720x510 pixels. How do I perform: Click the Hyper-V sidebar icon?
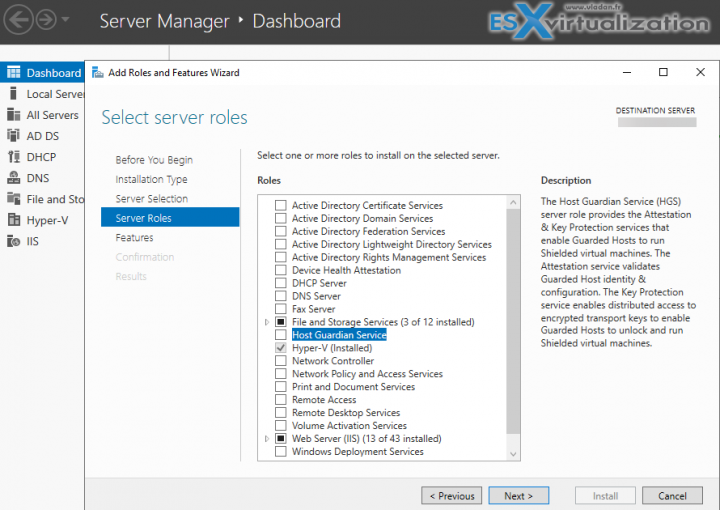(14, 220)
